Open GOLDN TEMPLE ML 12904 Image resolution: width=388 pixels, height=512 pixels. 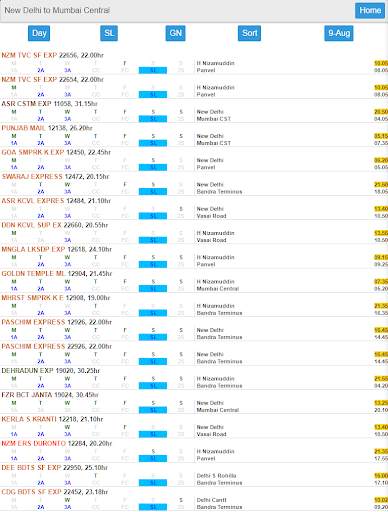[57, 274]
